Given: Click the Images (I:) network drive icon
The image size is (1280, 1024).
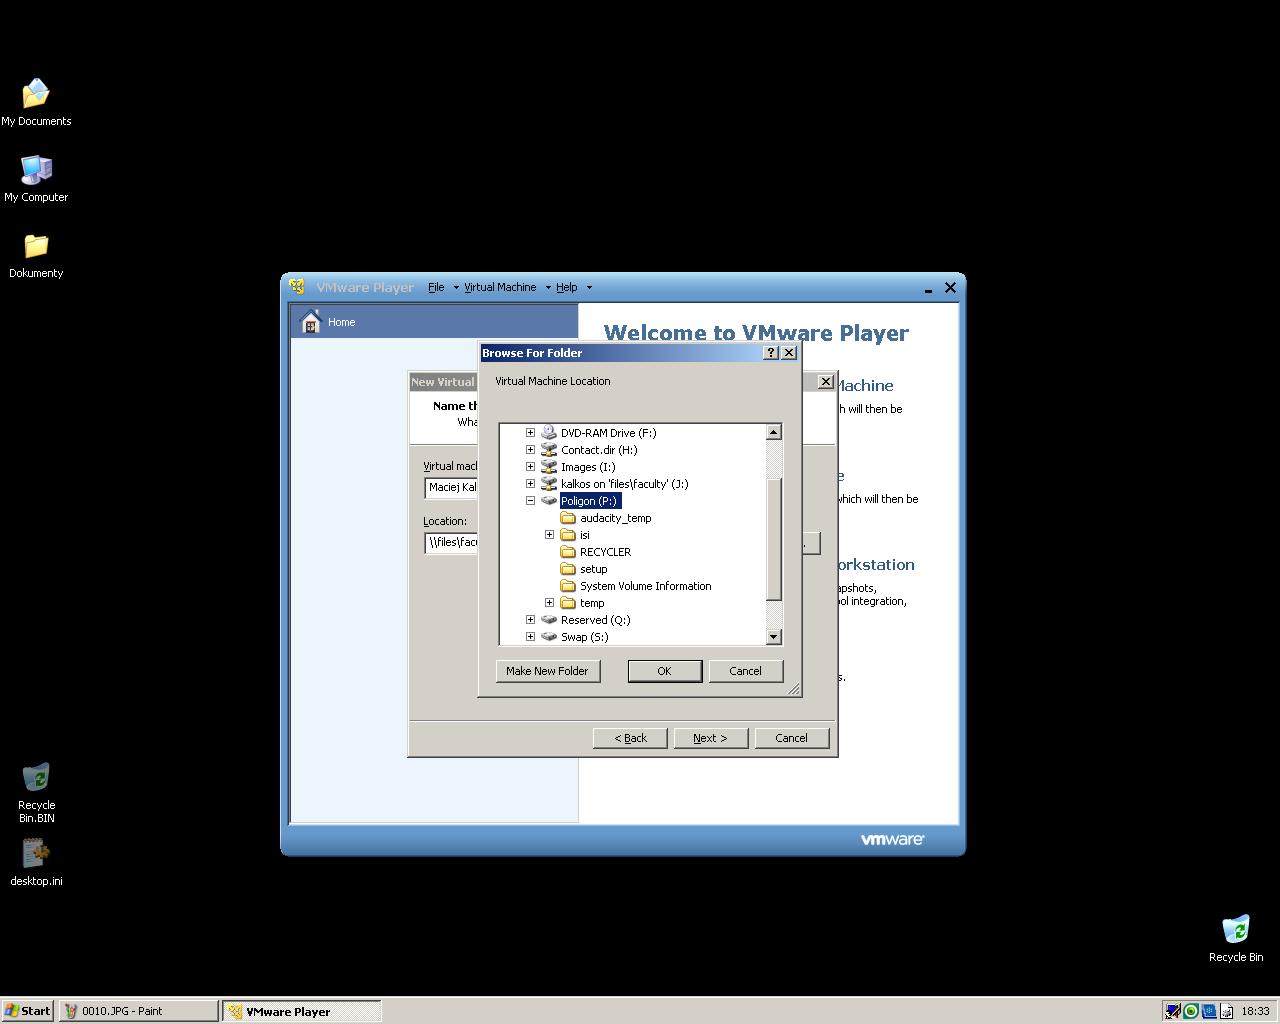Looking at the screenshot, I should point(549,467).
